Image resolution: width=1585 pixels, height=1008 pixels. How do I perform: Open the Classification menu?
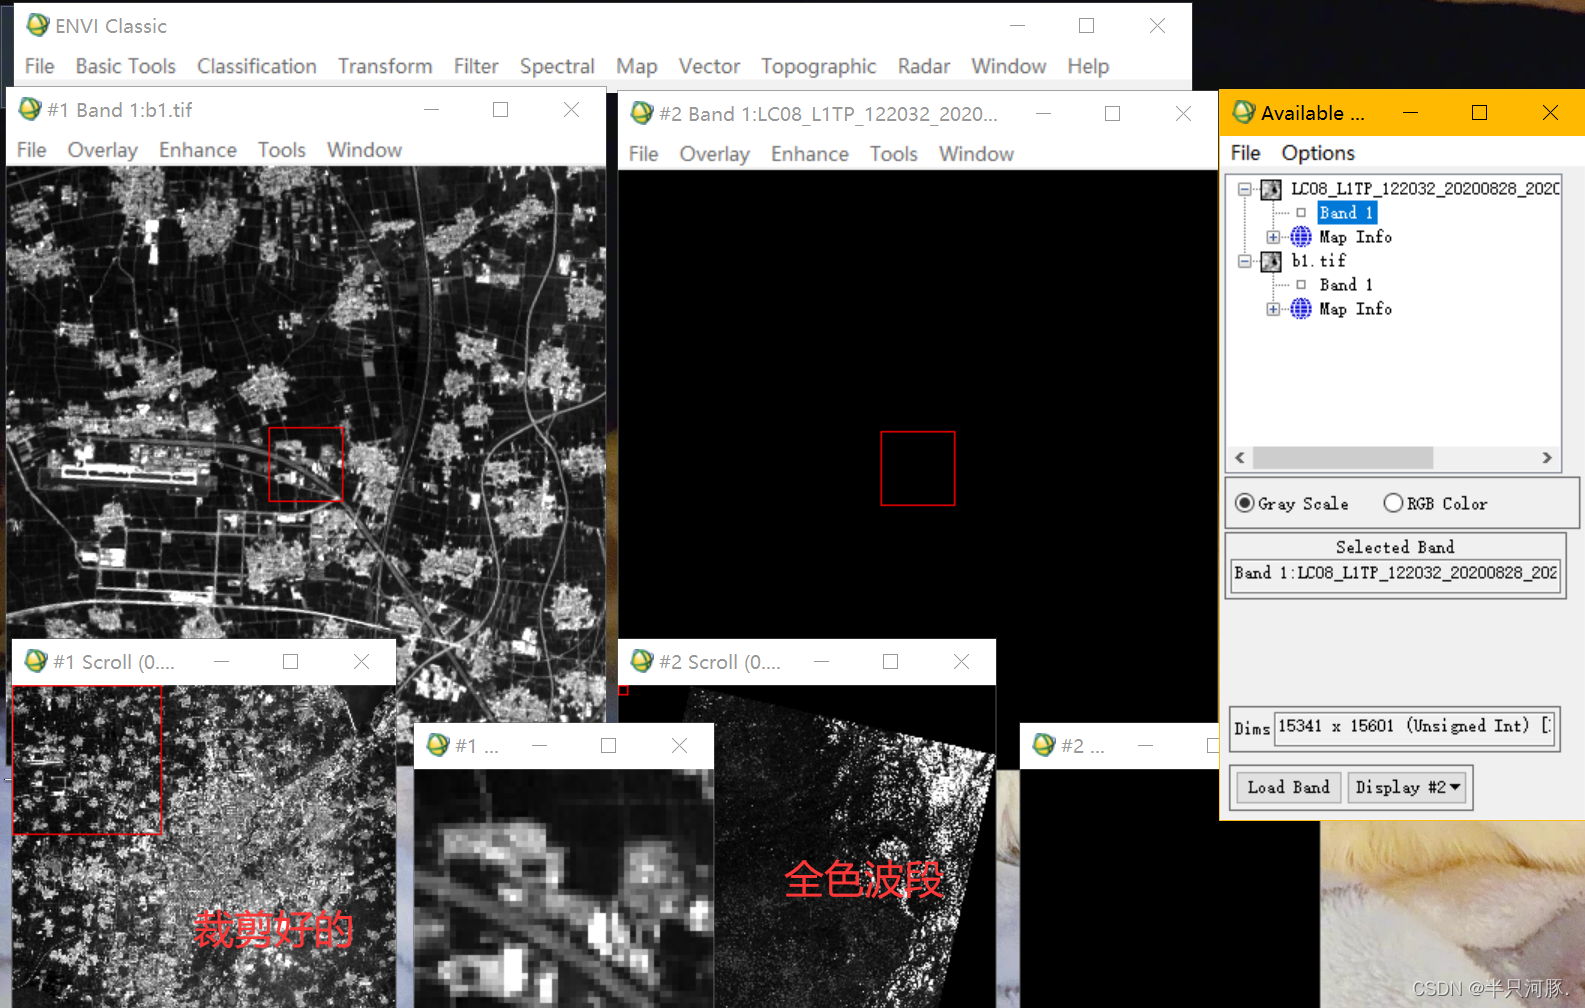tap(257, 66)
